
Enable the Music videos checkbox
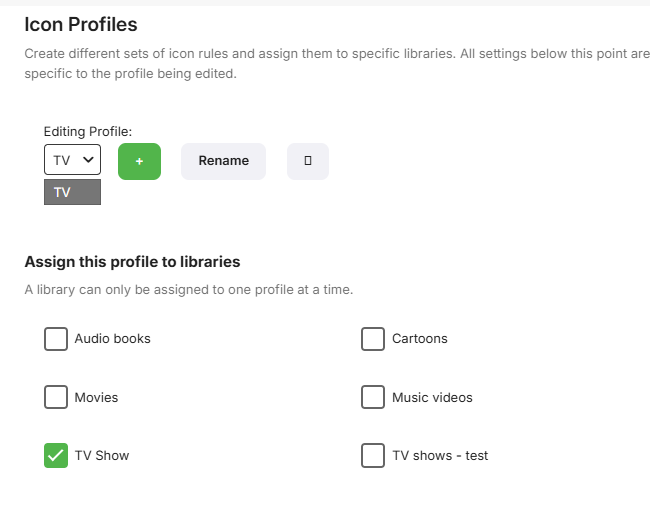[x=373, y=397]
